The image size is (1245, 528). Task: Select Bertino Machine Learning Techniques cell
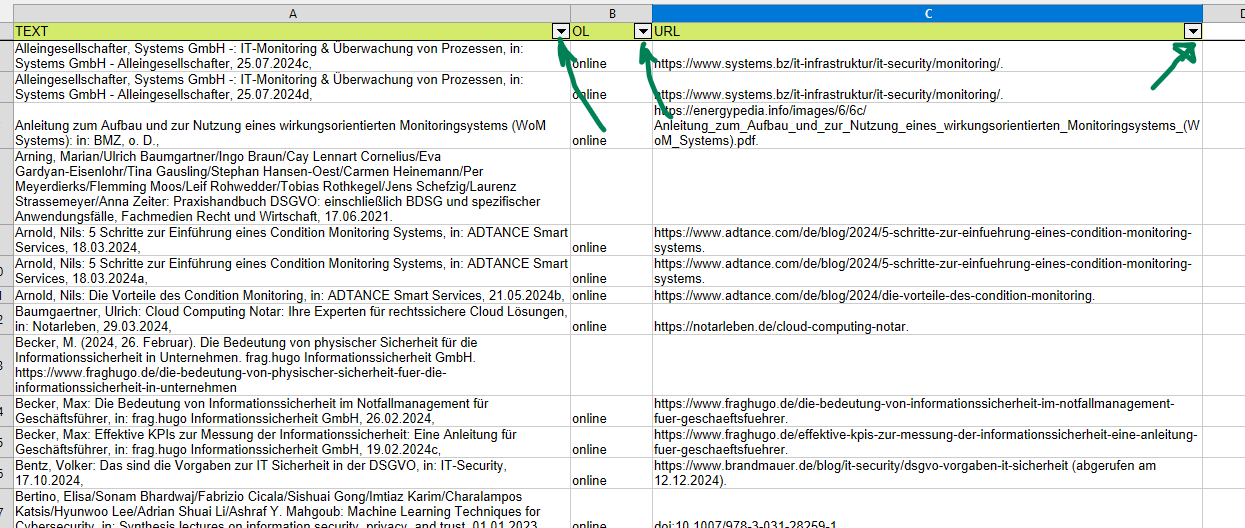point(292,509)
